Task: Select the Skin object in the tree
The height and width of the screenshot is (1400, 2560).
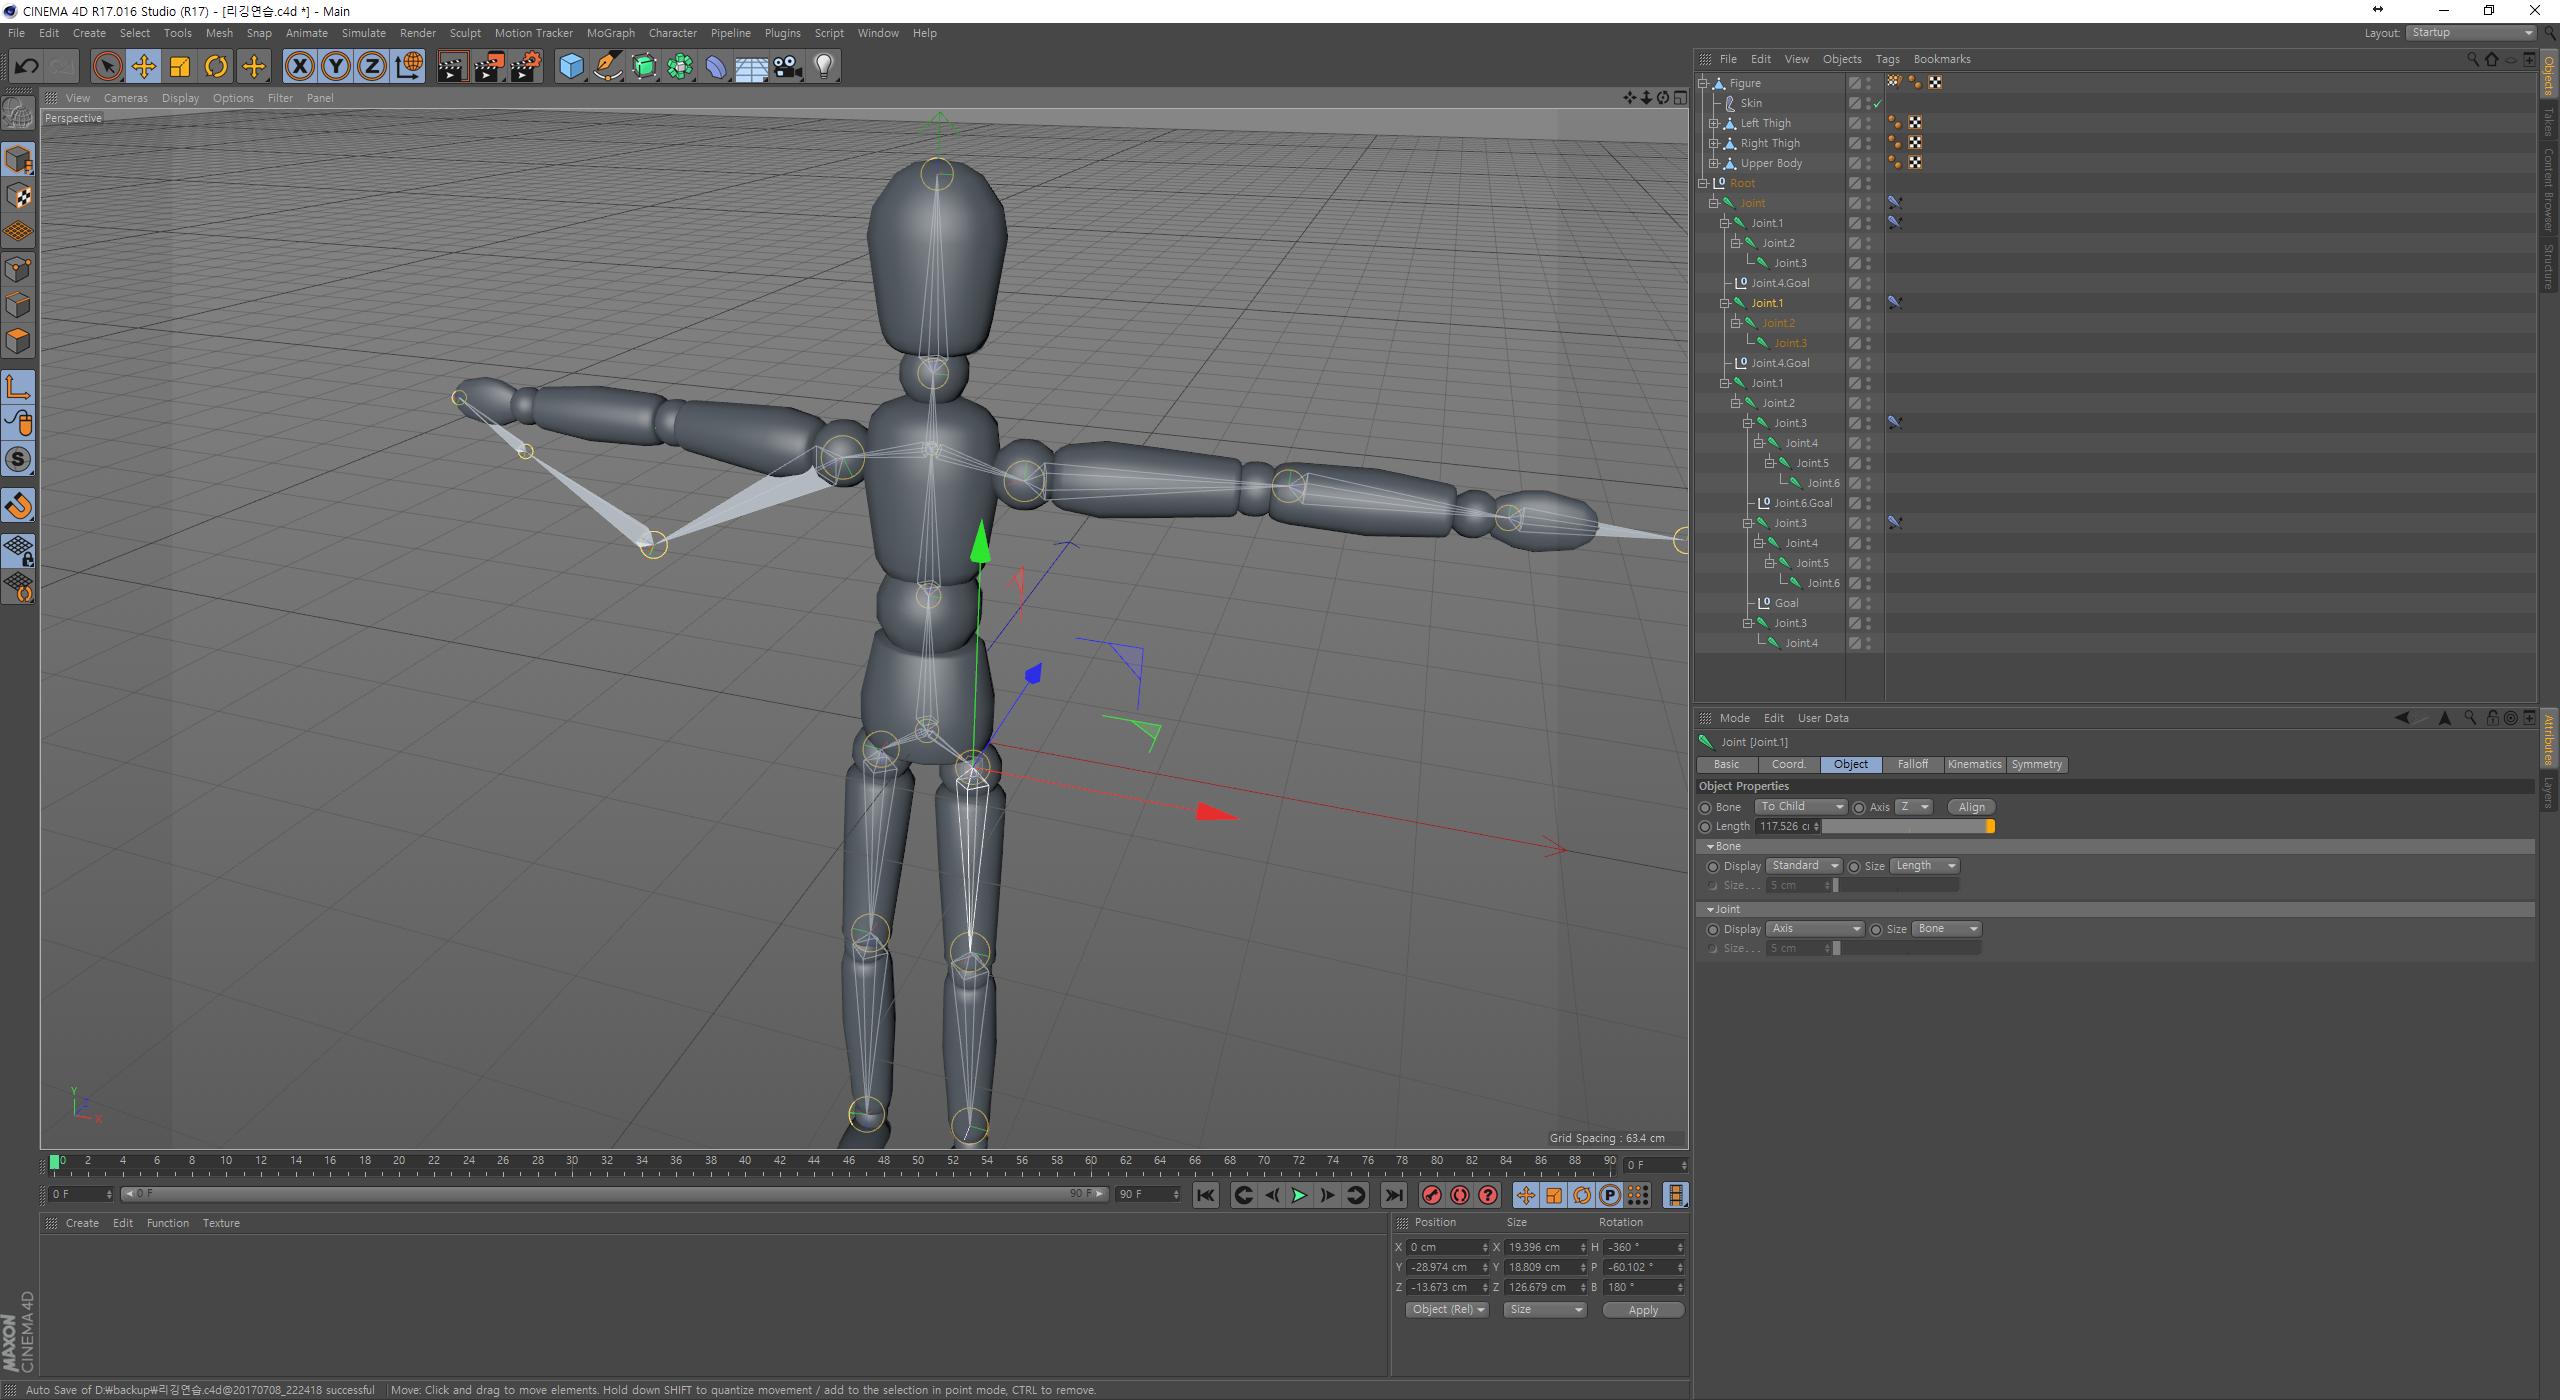Action: coord(1751,103)
